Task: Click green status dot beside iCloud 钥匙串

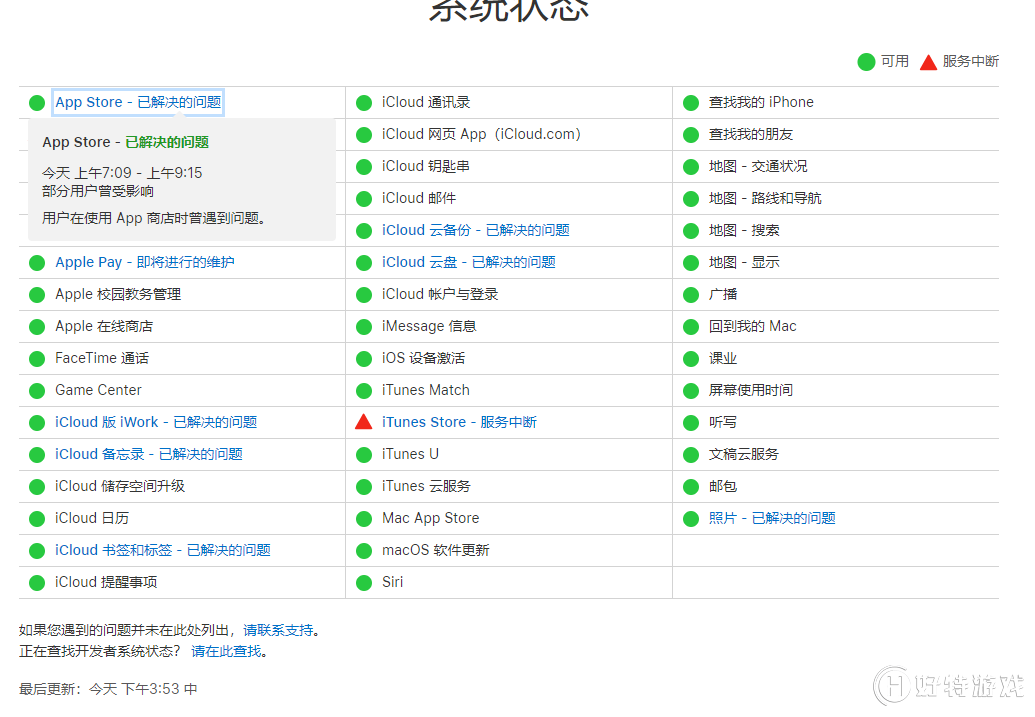Action: [364, 167]
